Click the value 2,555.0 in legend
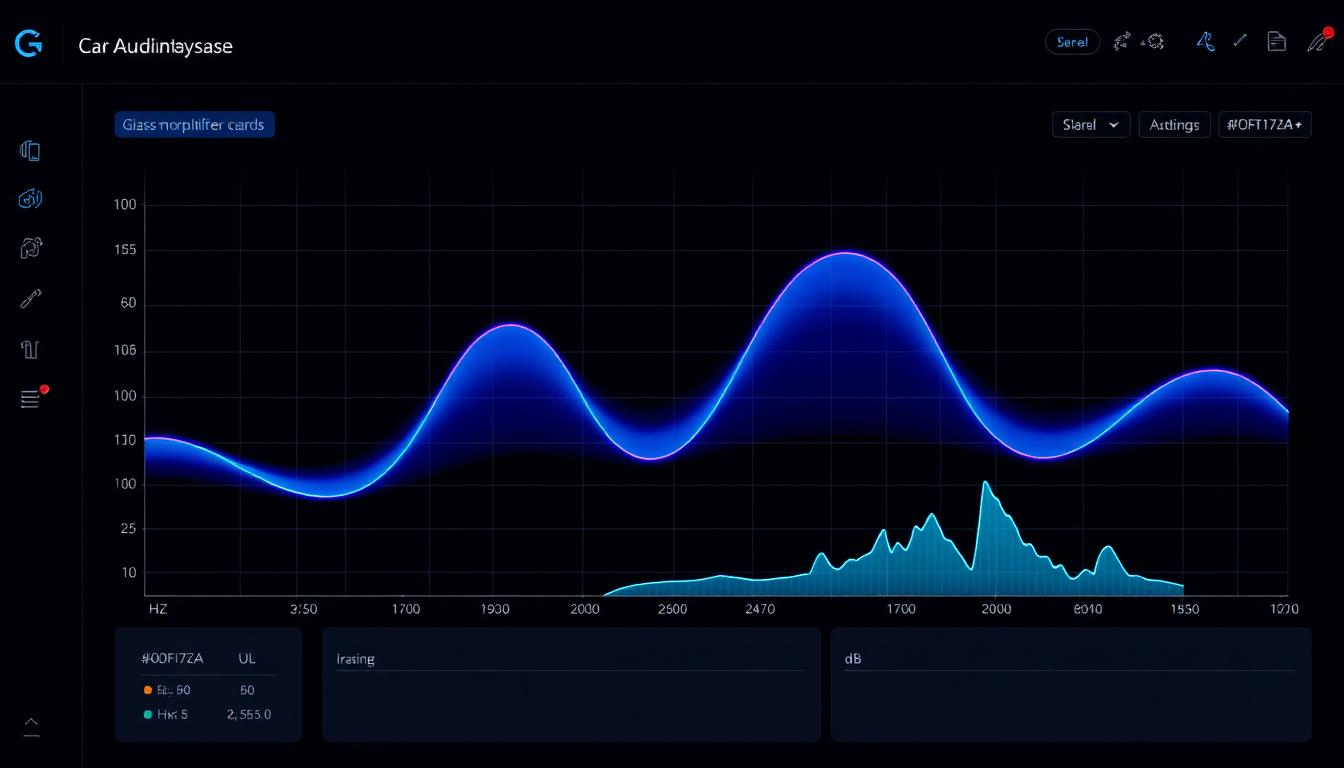The width and height of the screenshot is (1344, 768). point(249,714)
